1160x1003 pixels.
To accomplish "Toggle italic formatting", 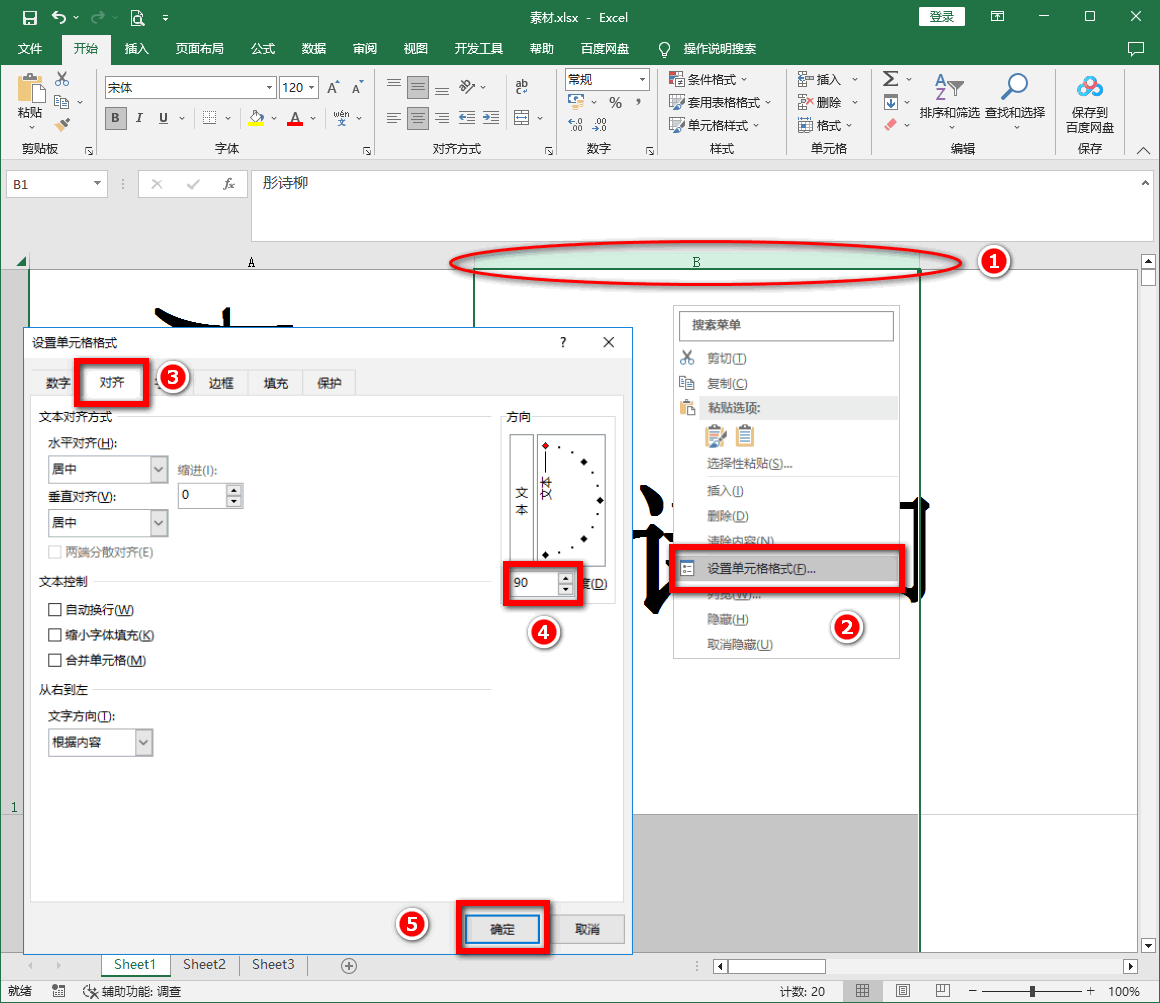I will click(x=139, y=118).
